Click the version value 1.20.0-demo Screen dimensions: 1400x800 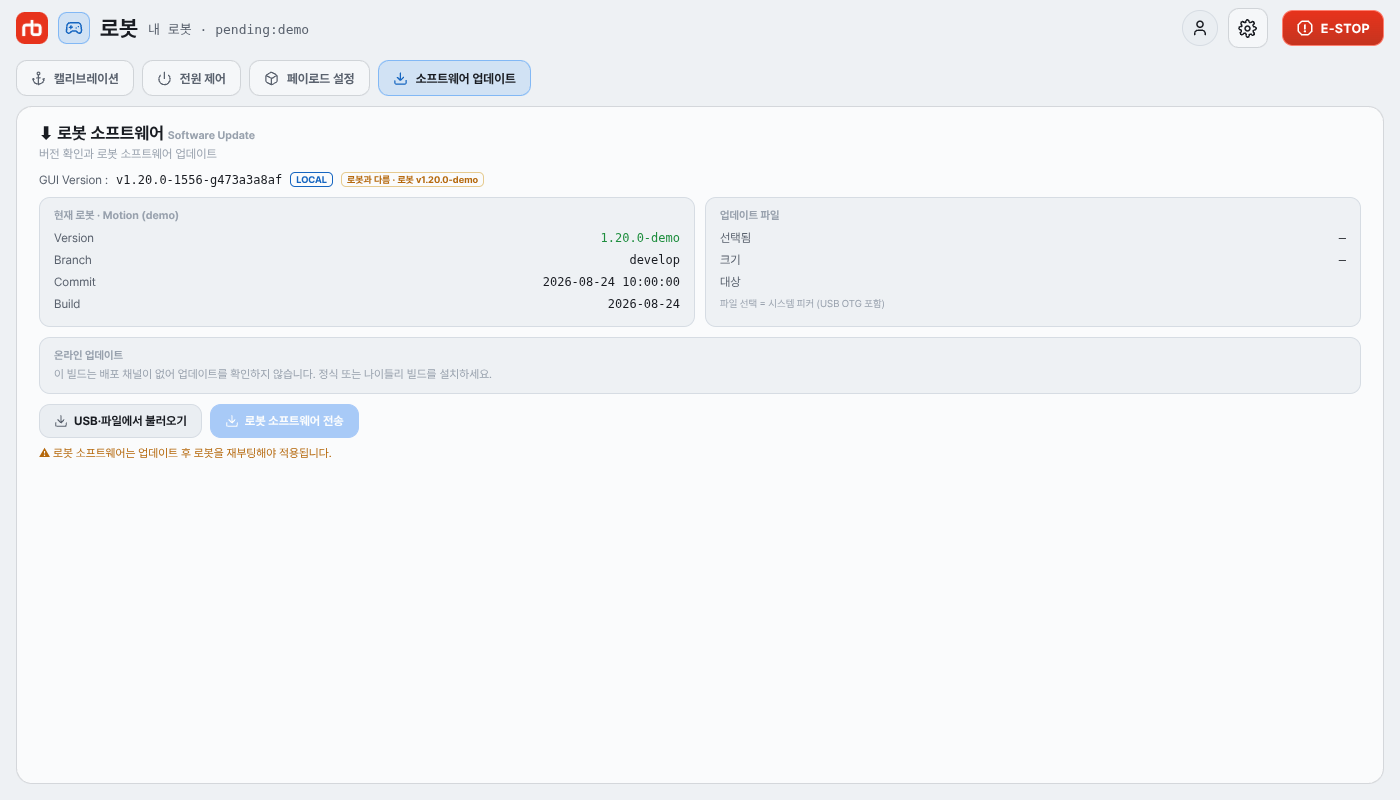640,238
